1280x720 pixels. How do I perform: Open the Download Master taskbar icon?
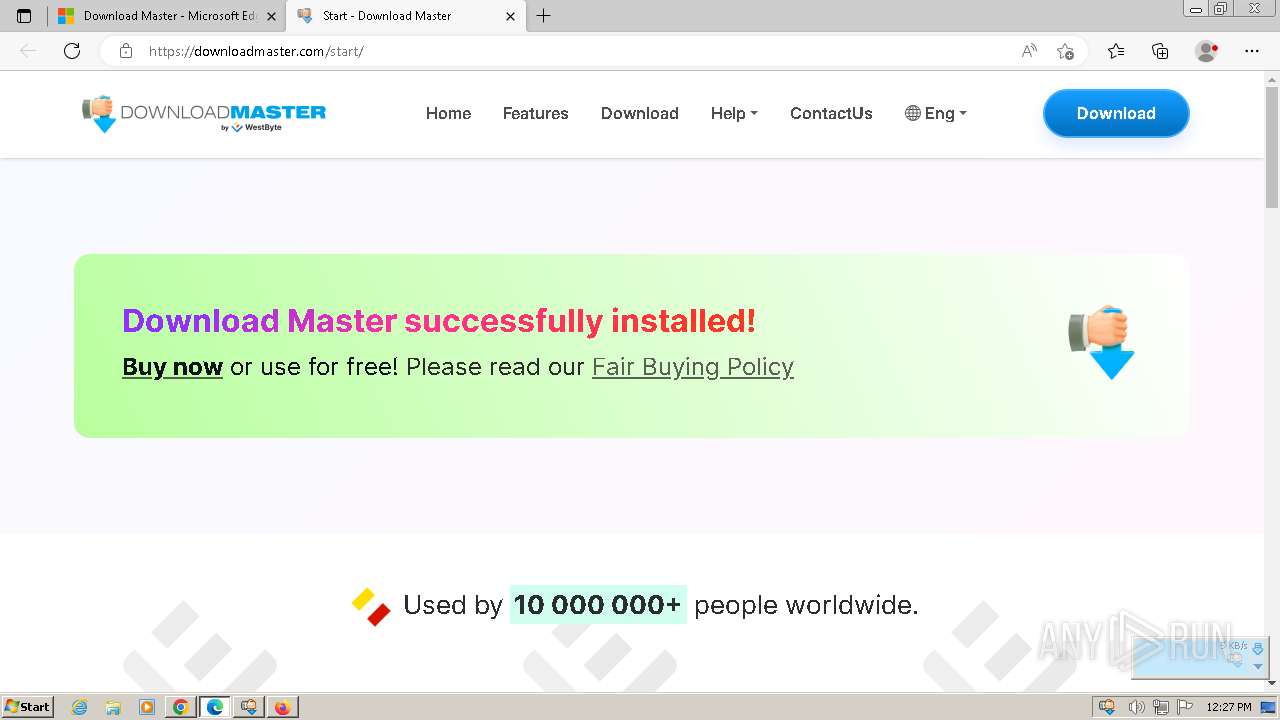click(248, 707)
